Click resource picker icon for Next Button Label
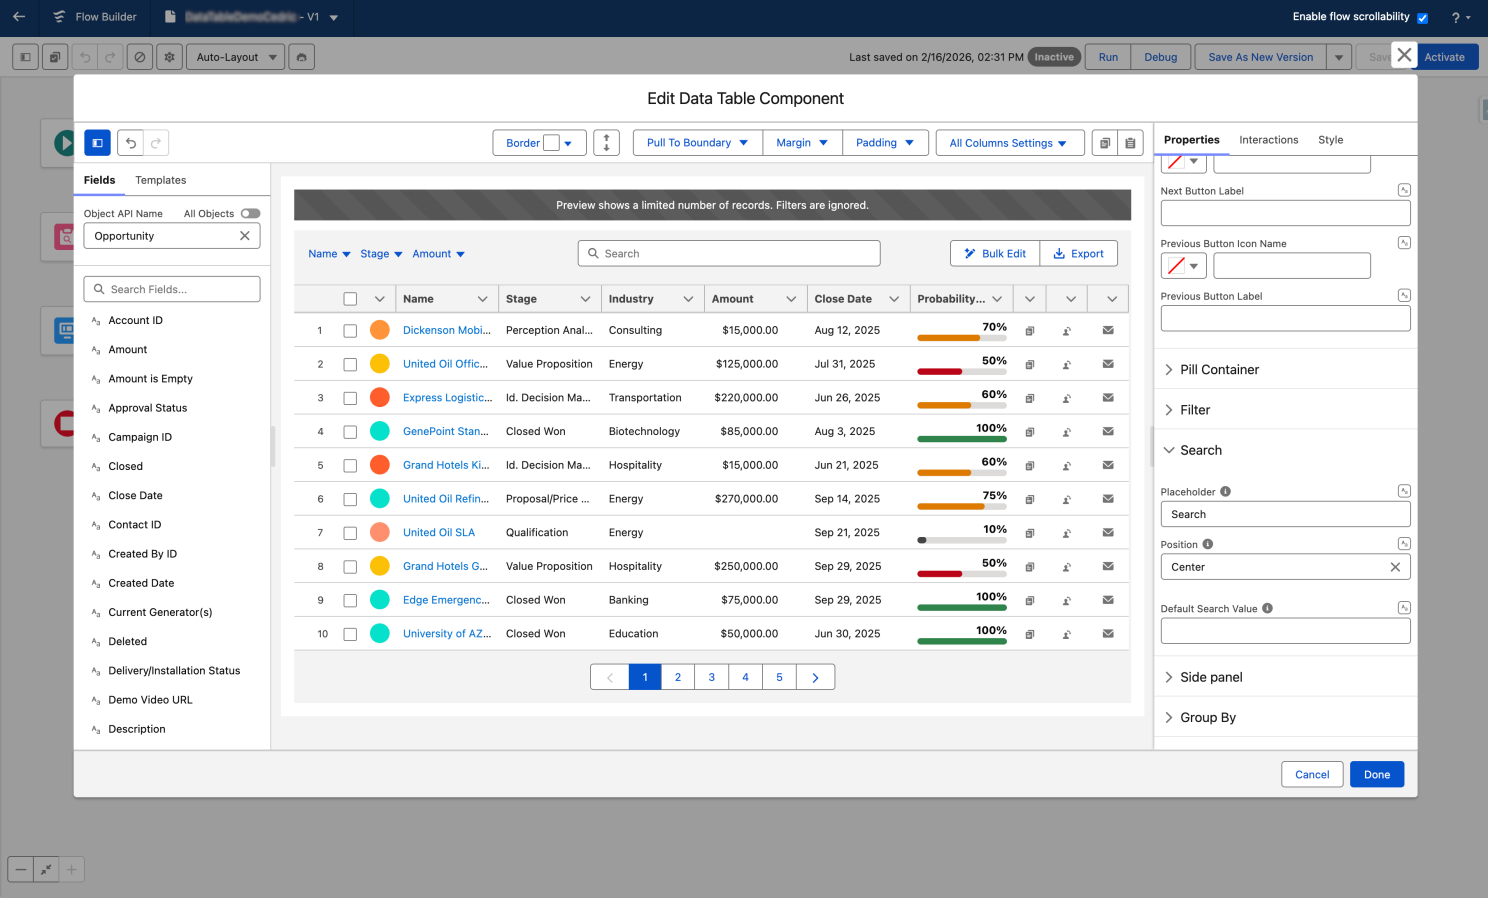 pyautogui.click(x=1404, y=190)
